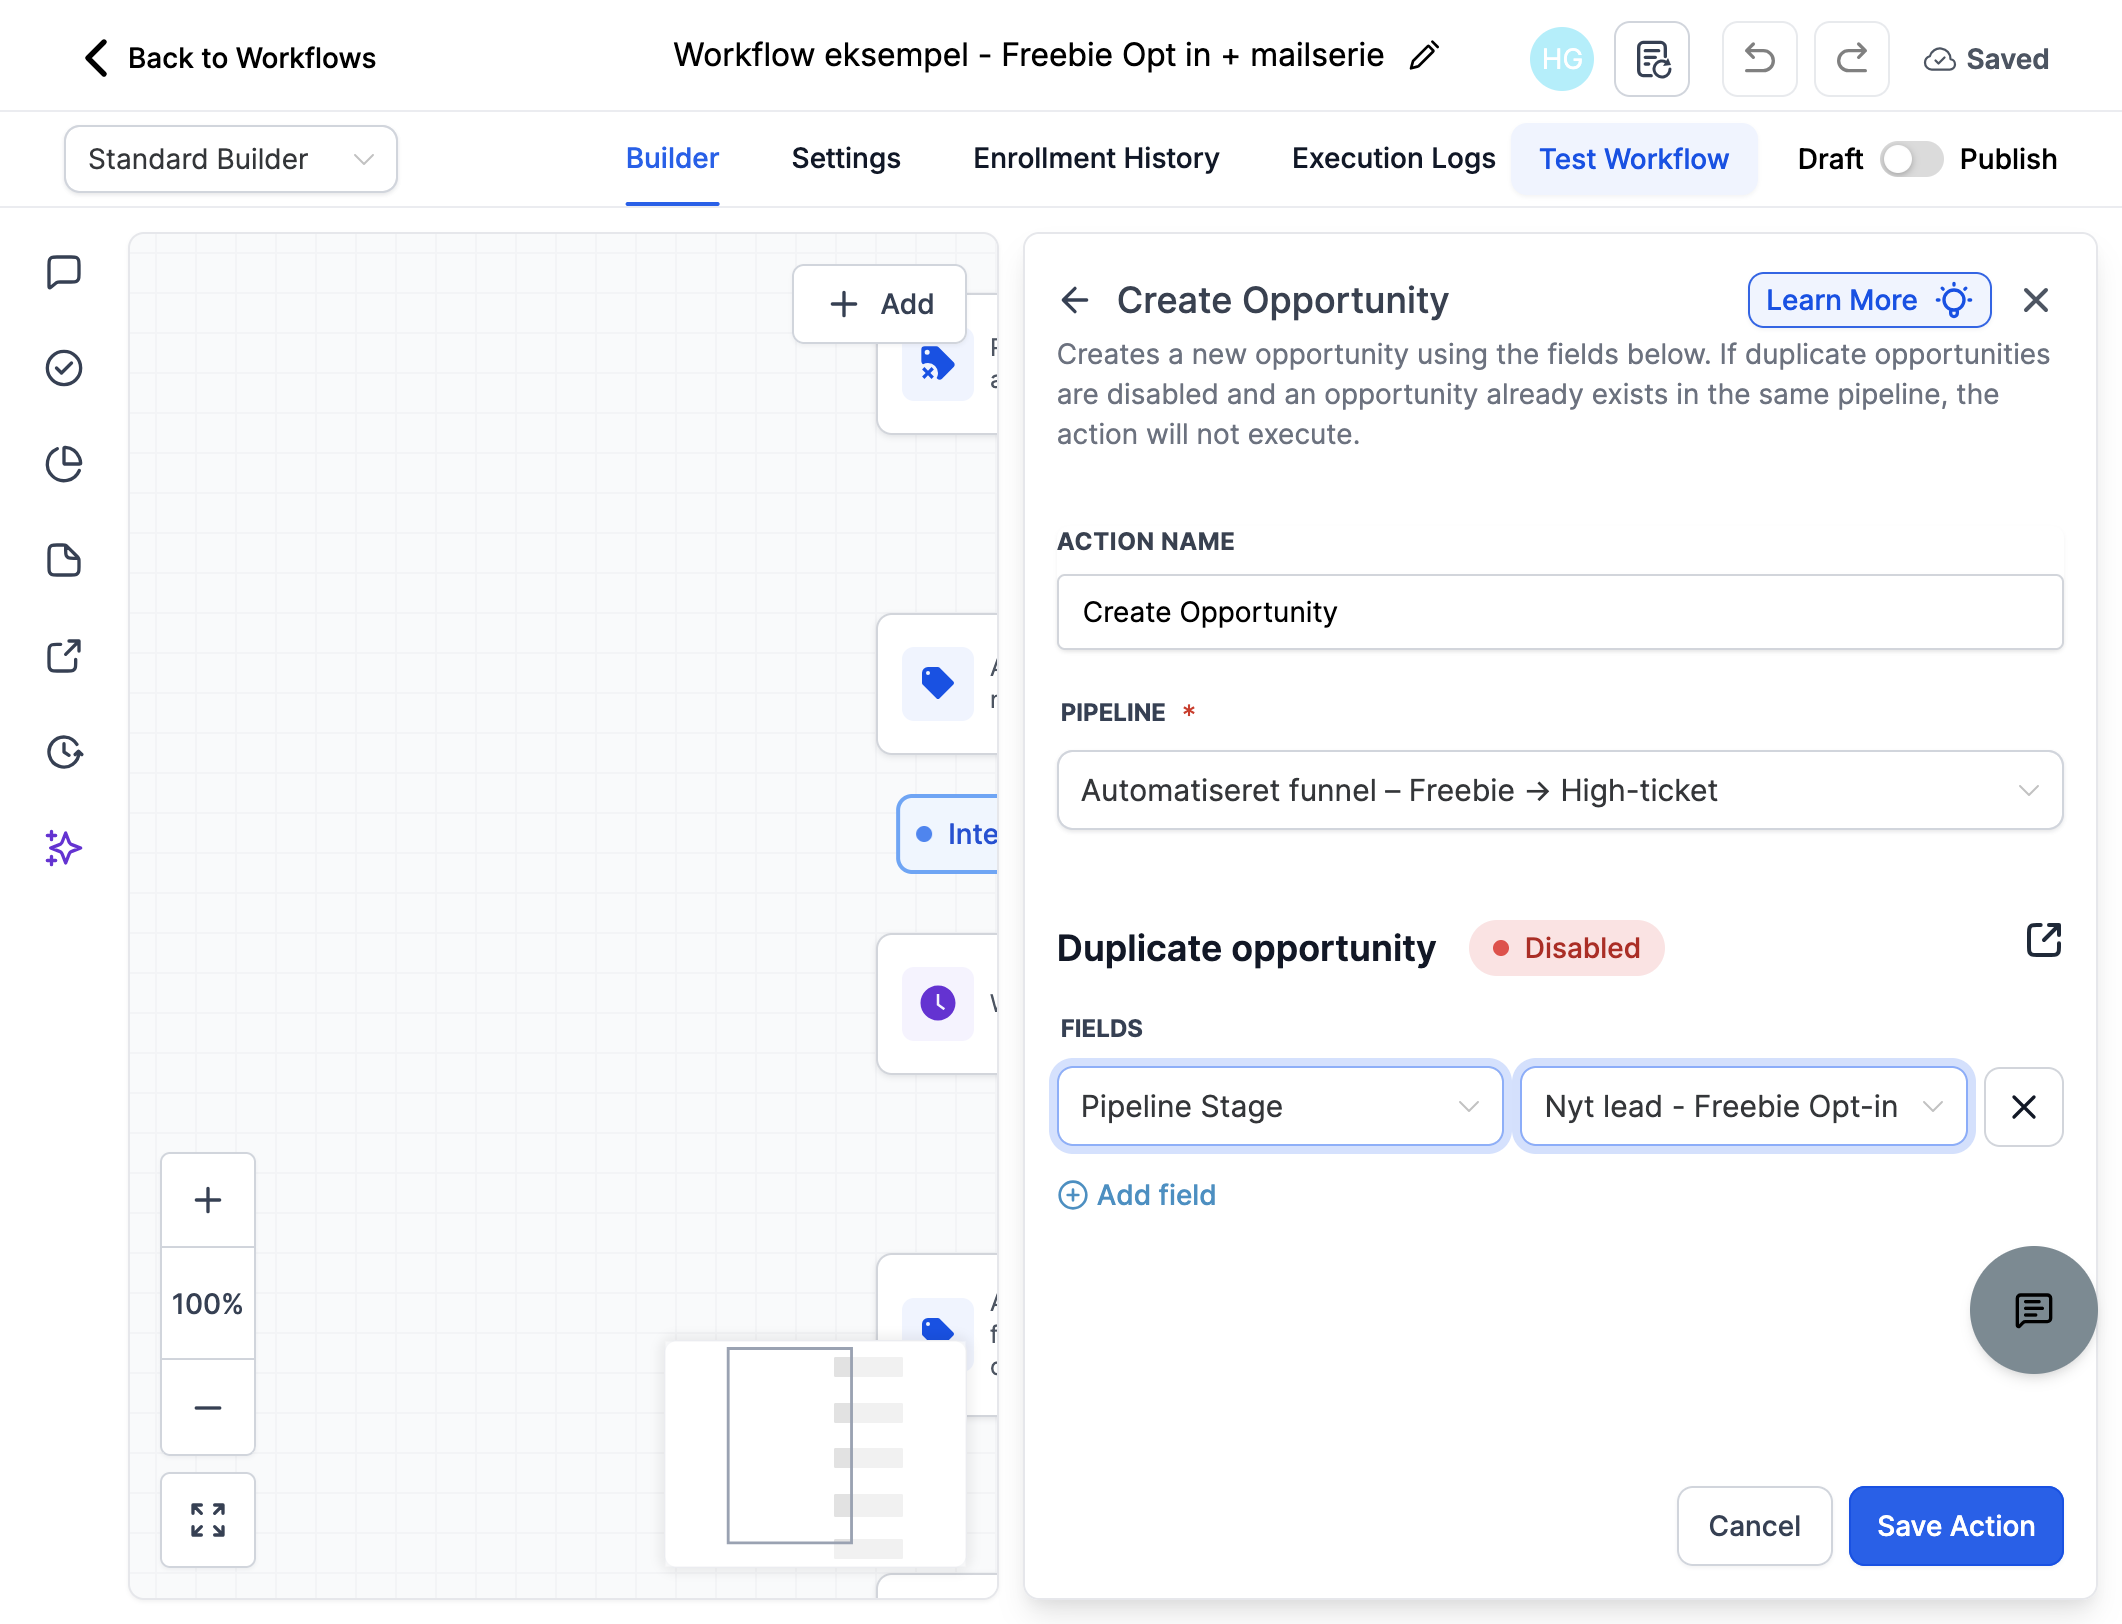Check the Saved cloud status
2122x1624 pixels.
coord(1986,59)
